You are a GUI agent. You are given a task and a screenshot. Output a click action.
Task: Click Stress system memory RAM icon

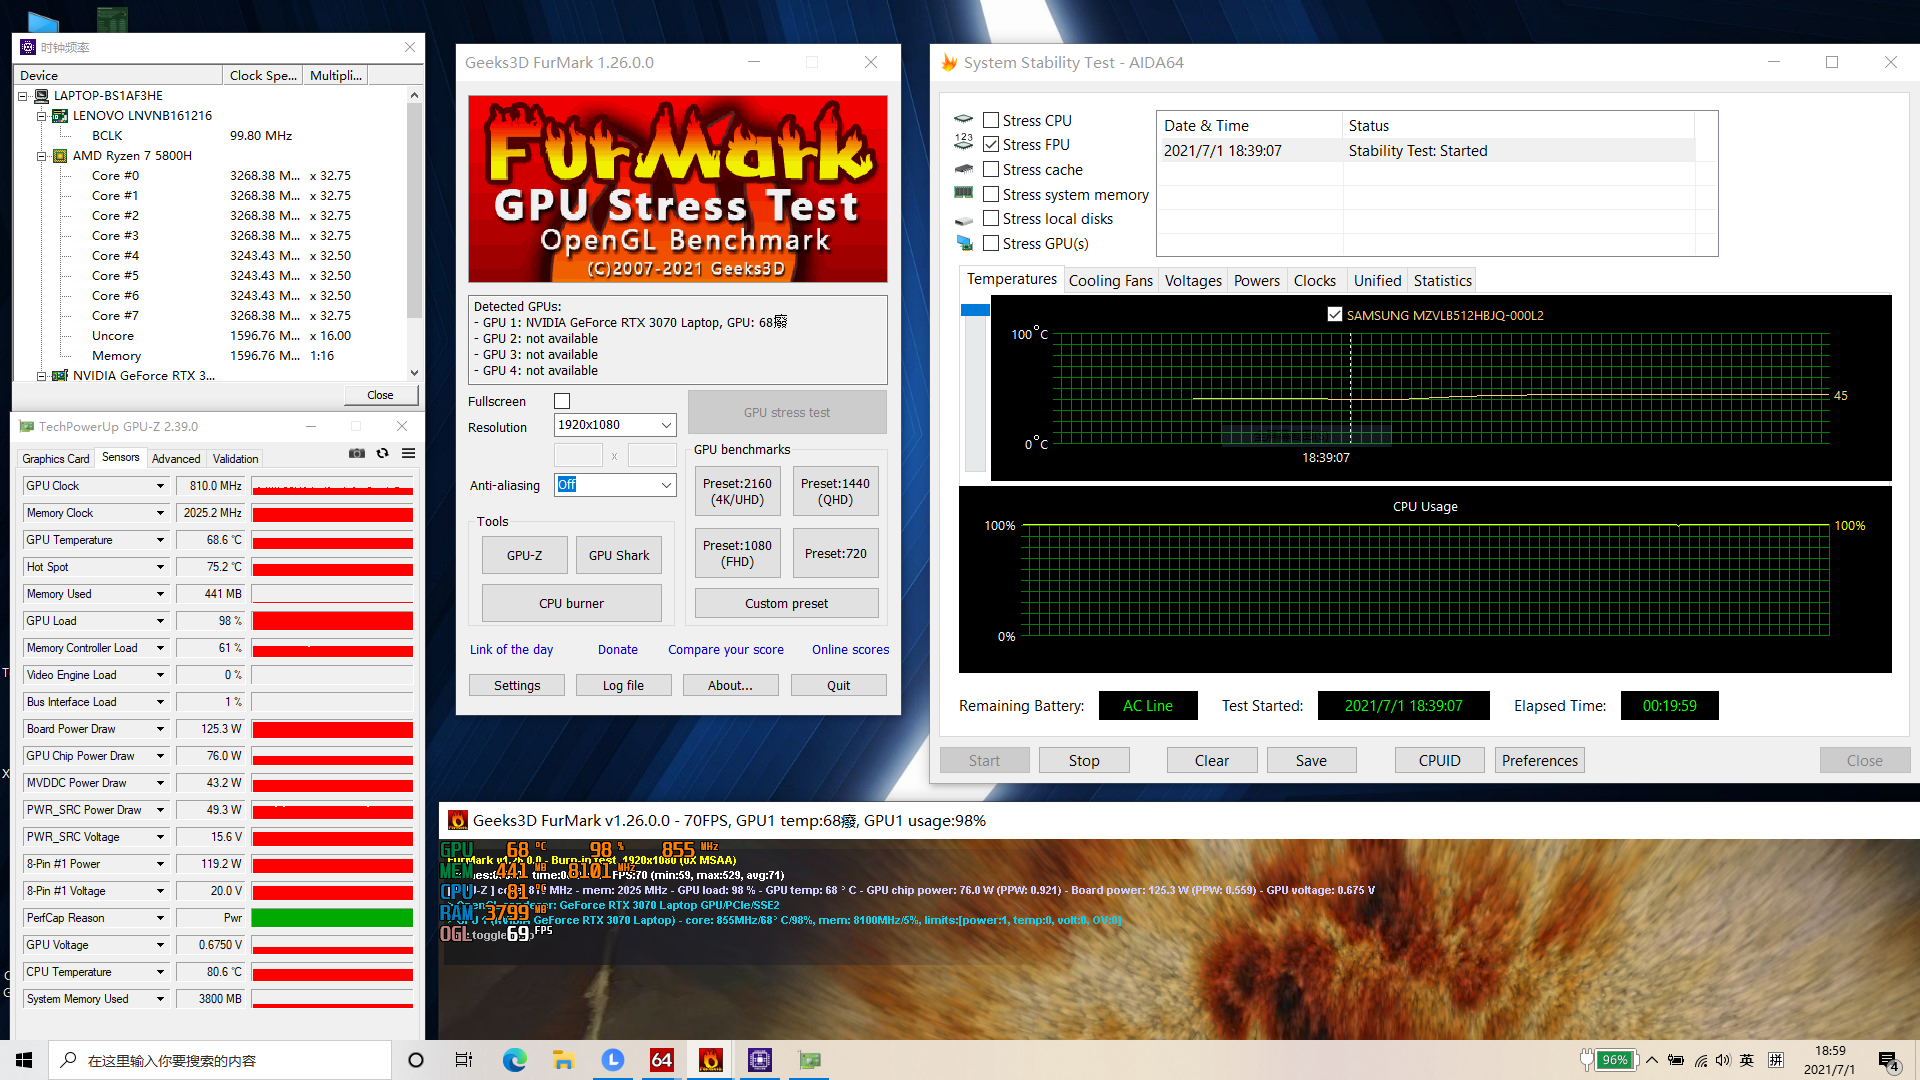[964, 194]
